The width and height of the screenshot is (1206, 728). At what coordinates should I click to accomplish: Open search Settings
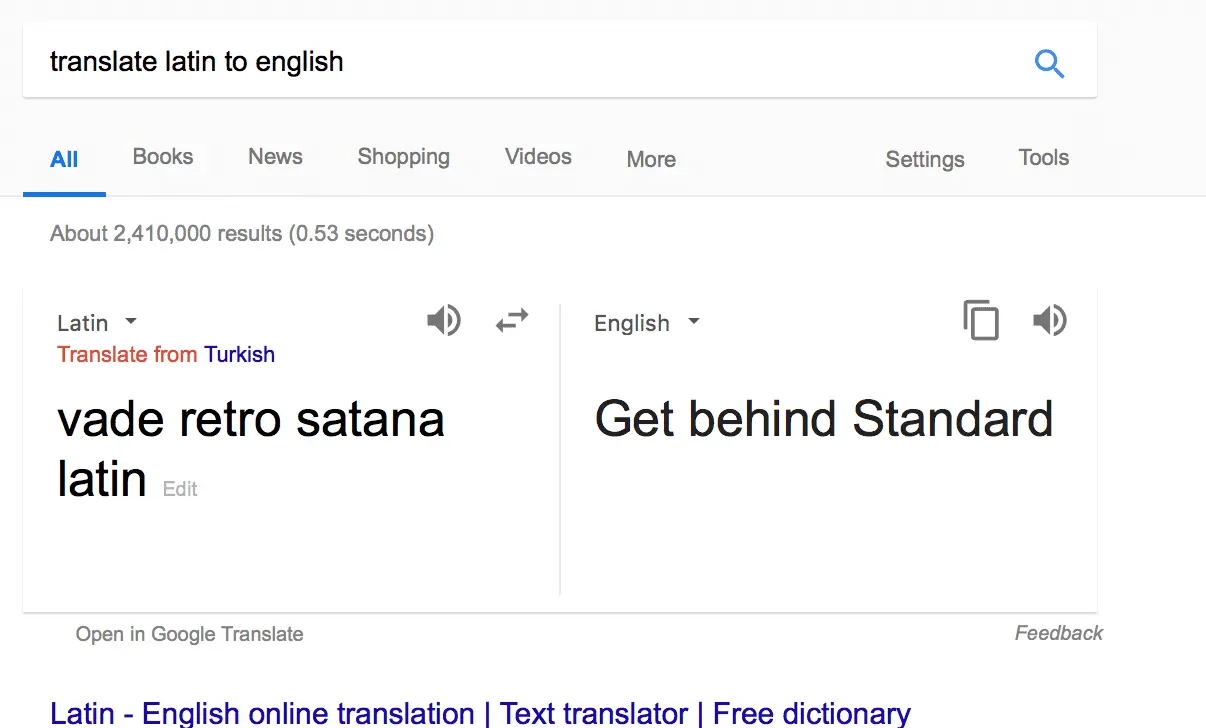925,159
